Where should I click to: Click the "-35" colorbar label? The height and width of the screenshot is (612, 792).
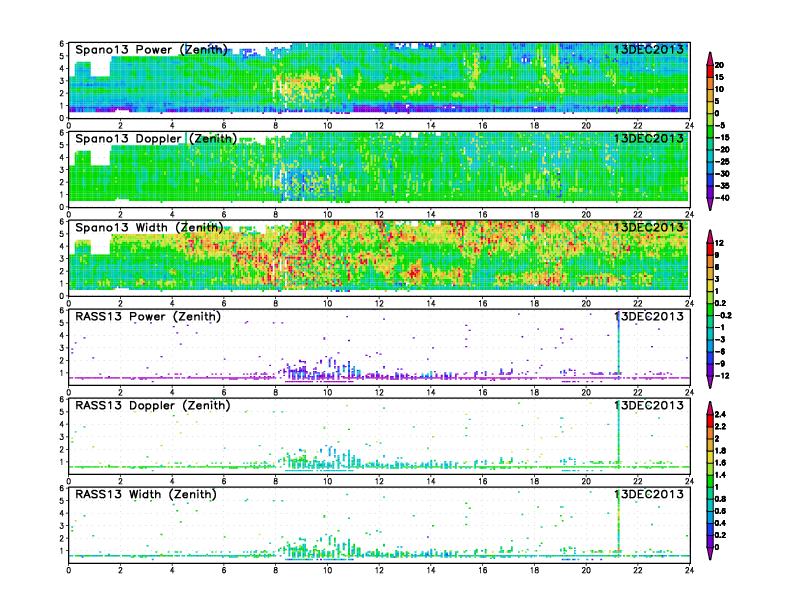click(x=722, y=186)
